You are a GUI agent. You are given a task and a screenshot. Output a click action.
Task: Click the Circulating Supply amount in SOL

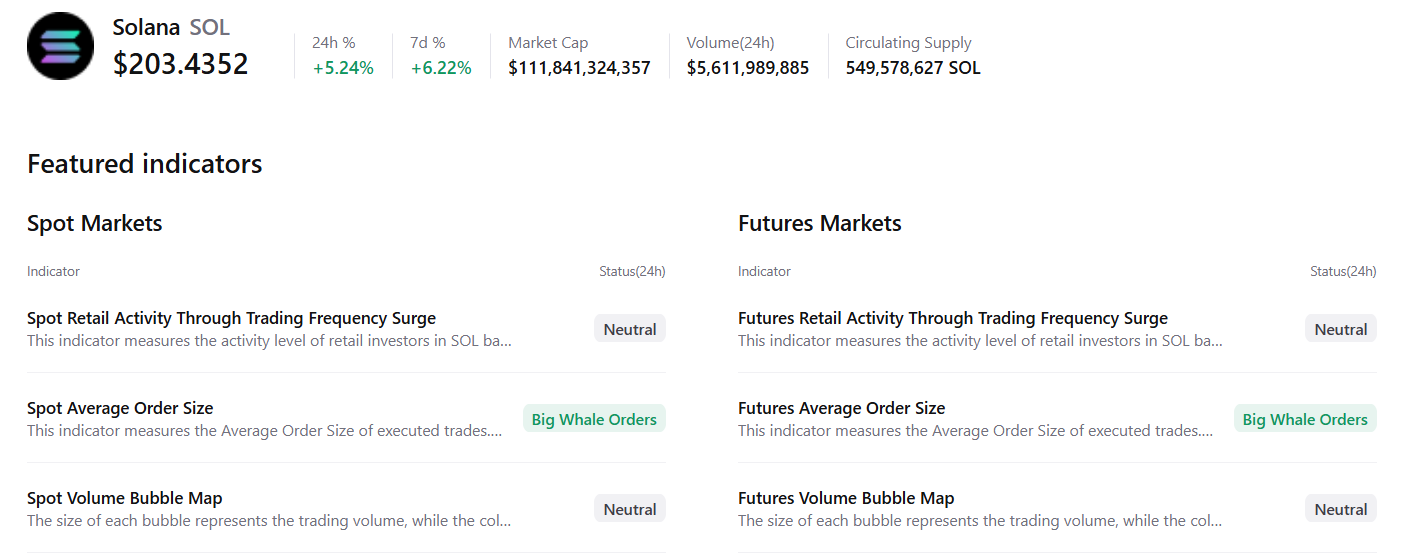click(x=912, y=68)
